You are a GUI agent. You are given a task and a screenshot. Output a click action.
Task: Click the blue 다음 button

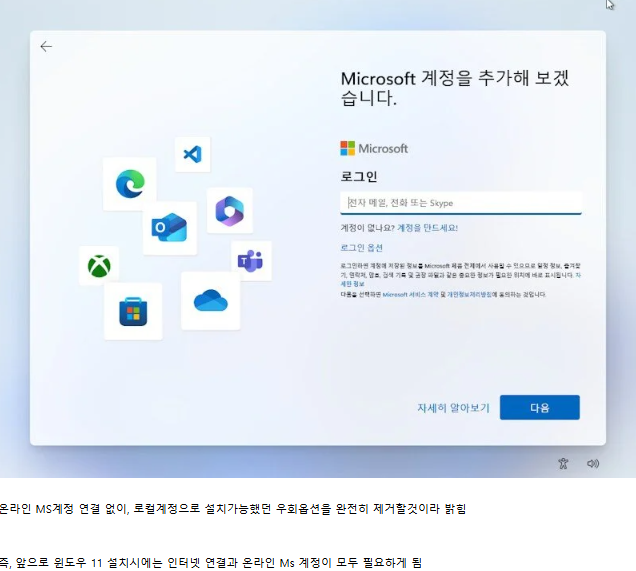coord(539,408)
